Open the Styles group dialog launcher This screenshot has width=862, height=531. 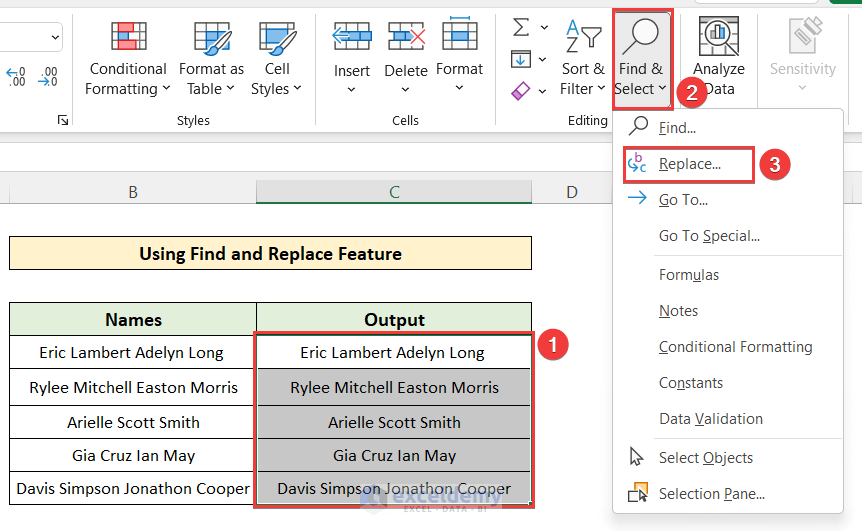pyautogui.click(x=63, y=120)
